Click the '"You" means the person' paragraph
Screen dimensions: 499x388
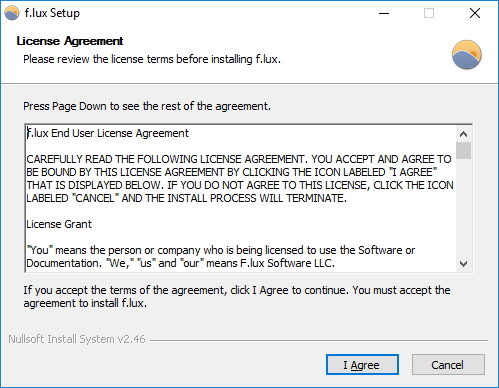tap(221, 257)
